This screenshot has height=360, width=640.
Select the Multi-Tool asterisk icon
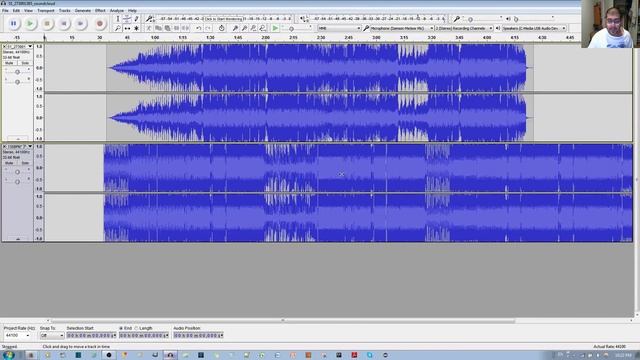pos(136,28)
